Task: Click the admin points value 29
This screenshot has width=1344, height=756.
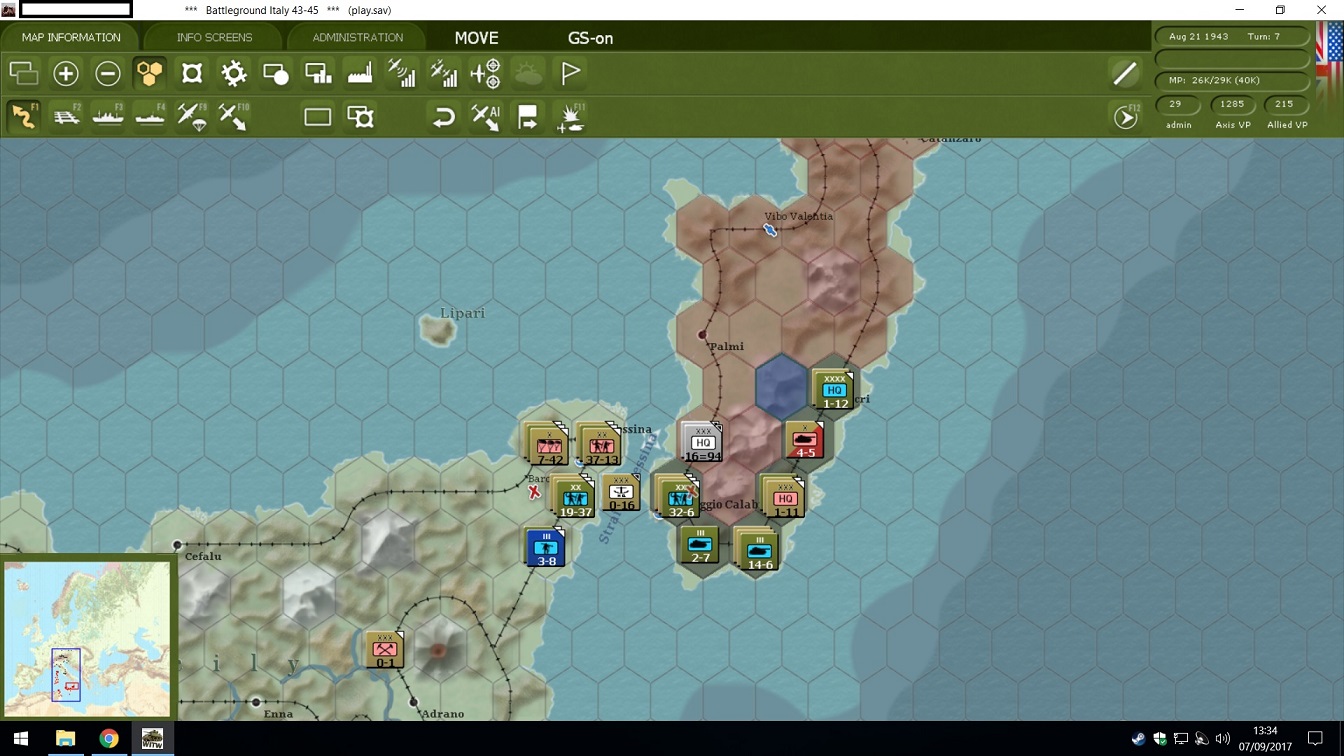Action: (1176, 104)
